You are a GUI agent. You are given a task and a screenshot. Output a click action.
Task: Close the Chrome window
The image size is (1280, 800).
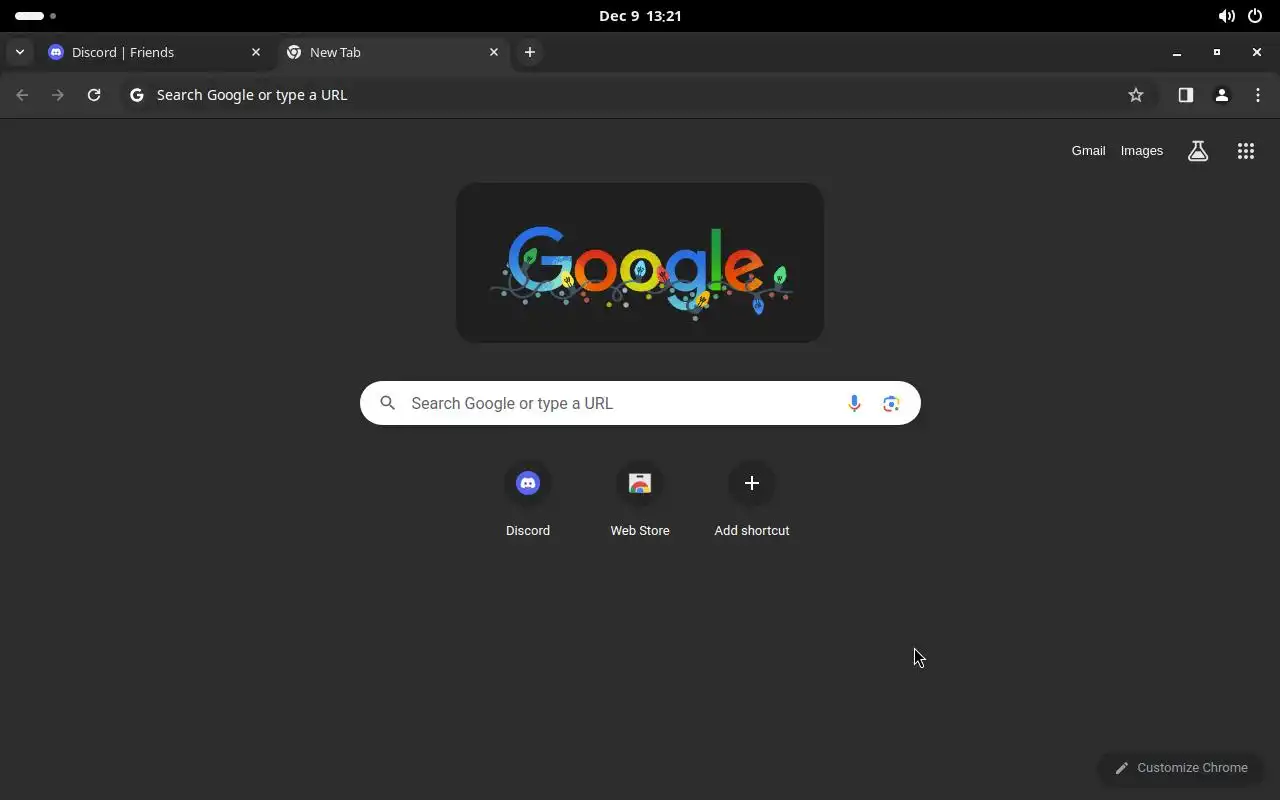pyautogui.click(x=1257, y=52)
